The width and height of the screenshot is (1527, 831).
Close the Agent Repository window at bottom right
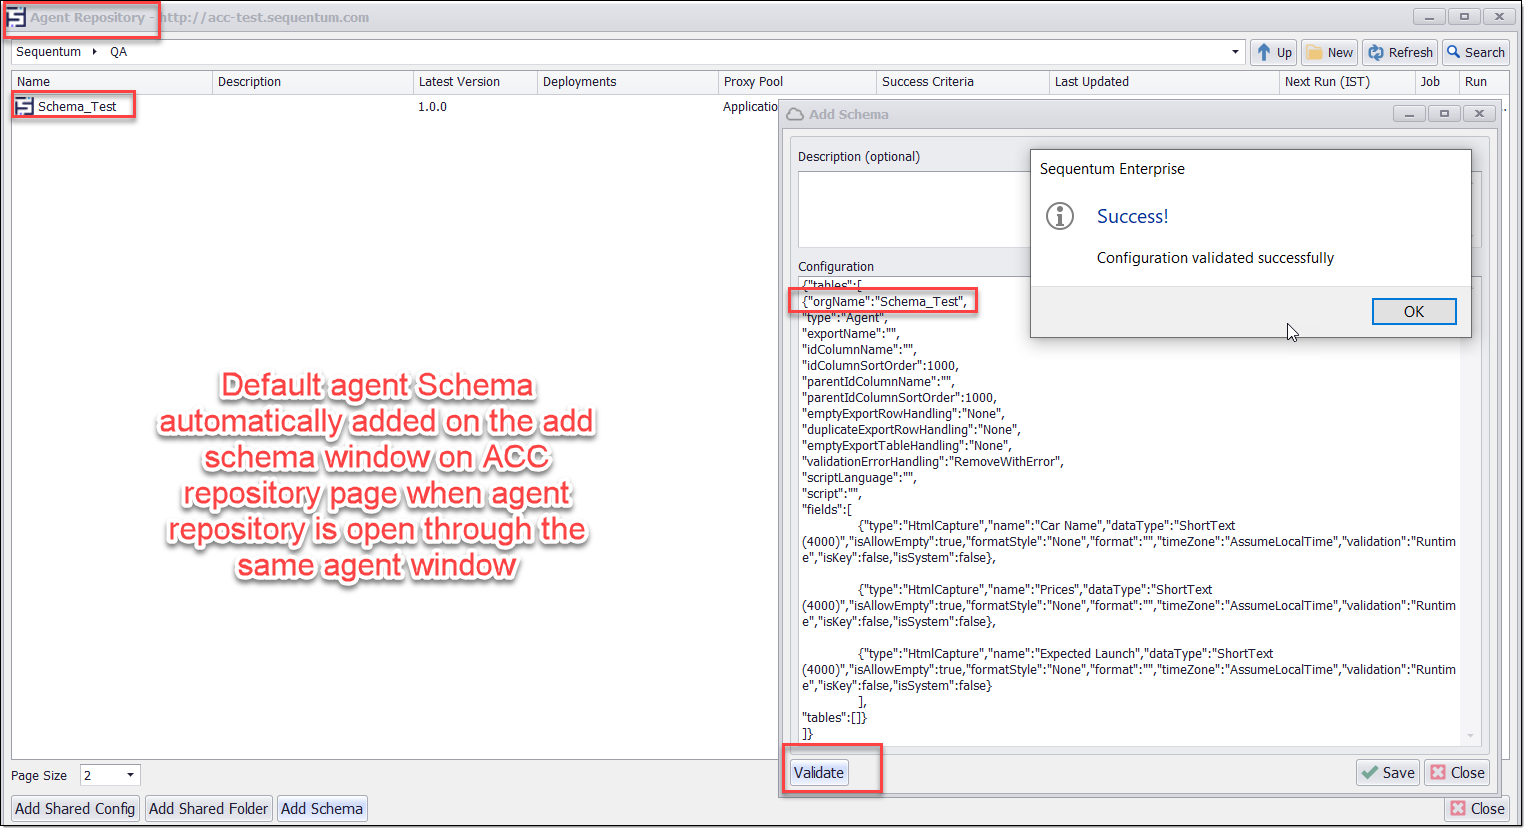[1477, 809]
